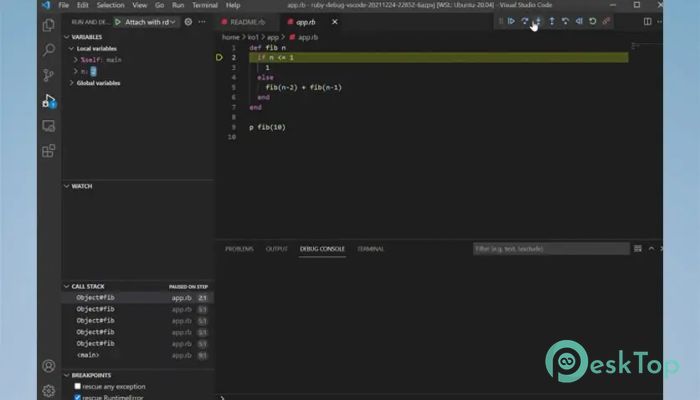Close the app.rb editor tab
The image size is (700, 400).
(x=335, y=22)
